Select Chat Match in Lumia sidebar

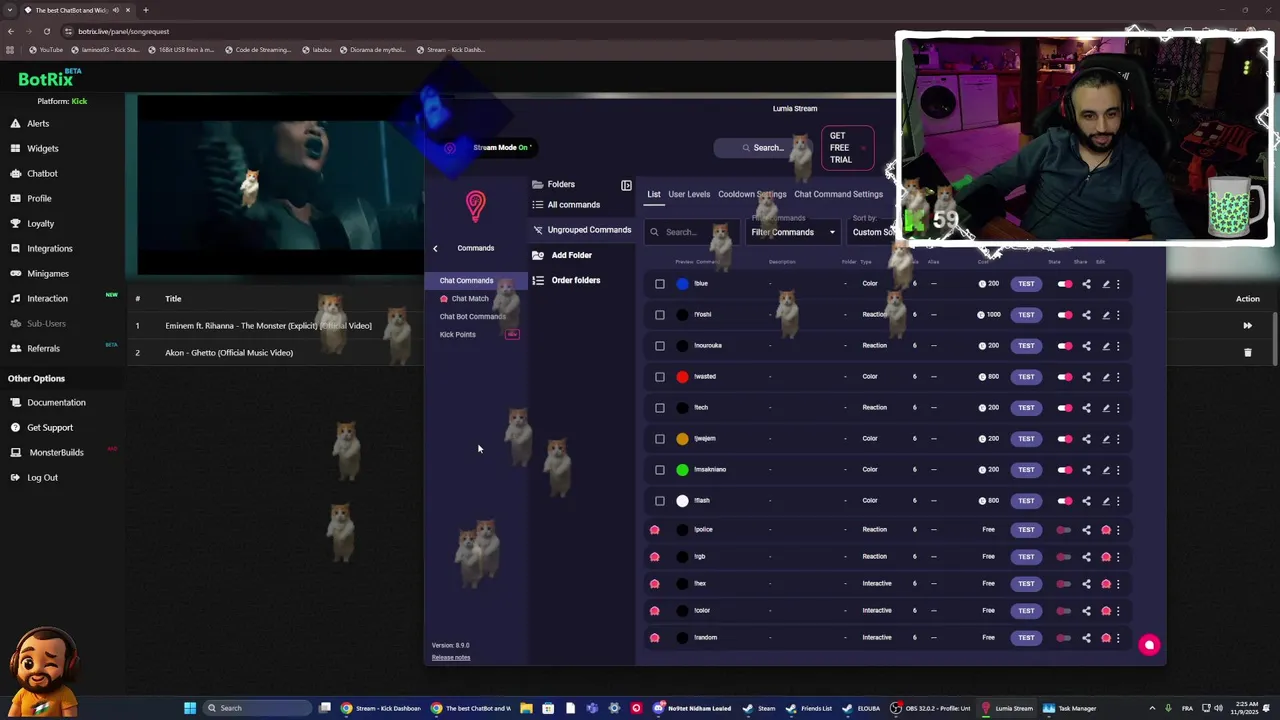[x=470, y=299]
